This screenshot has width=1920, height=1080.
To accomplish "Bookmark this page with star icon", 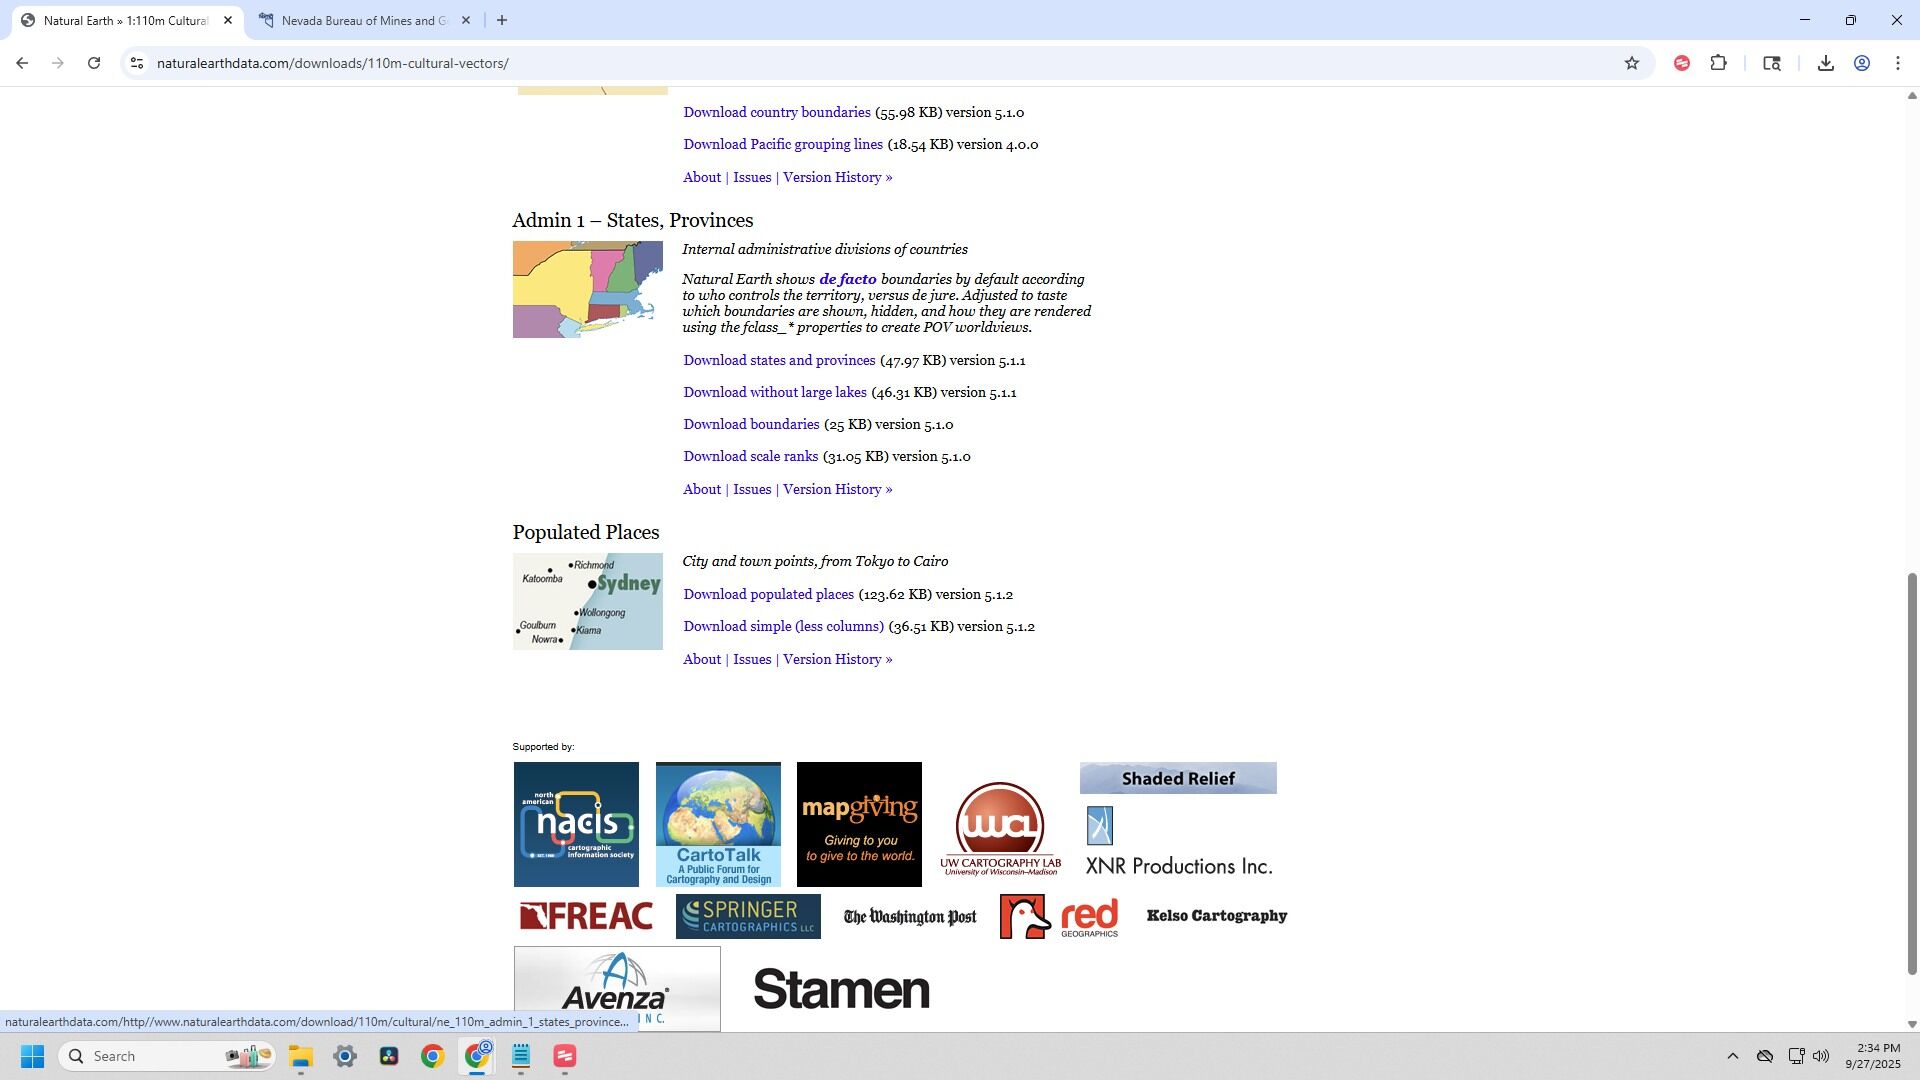I will tap(1632, 63).
